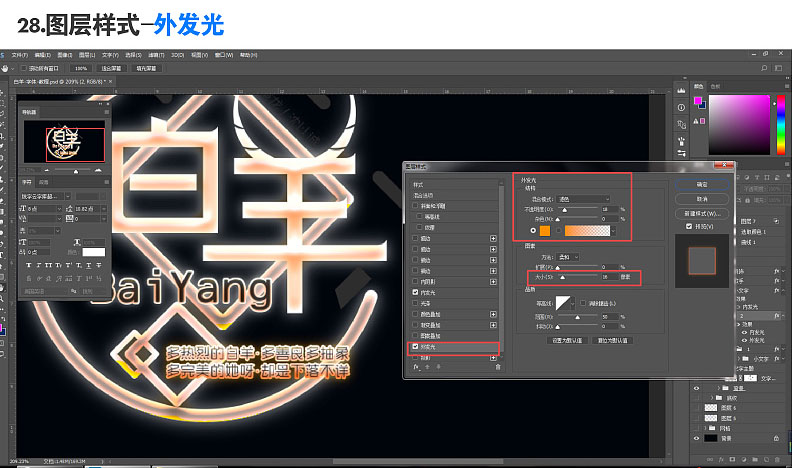Toggle faux bold in Character panel
Screen dimensions: 800x468
pos(29,265)
